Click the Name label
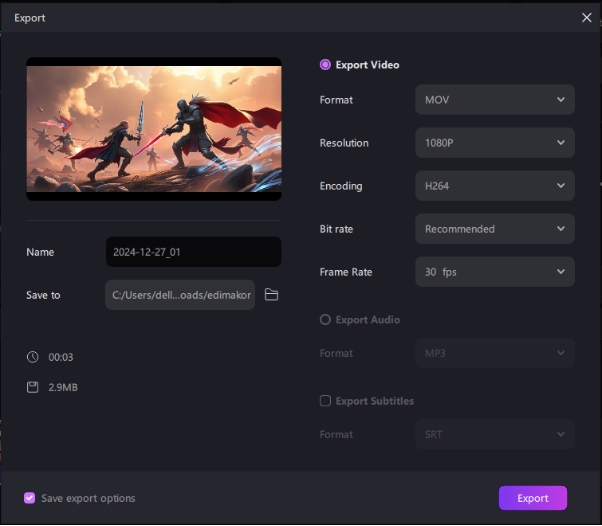 tap(40, 252)
